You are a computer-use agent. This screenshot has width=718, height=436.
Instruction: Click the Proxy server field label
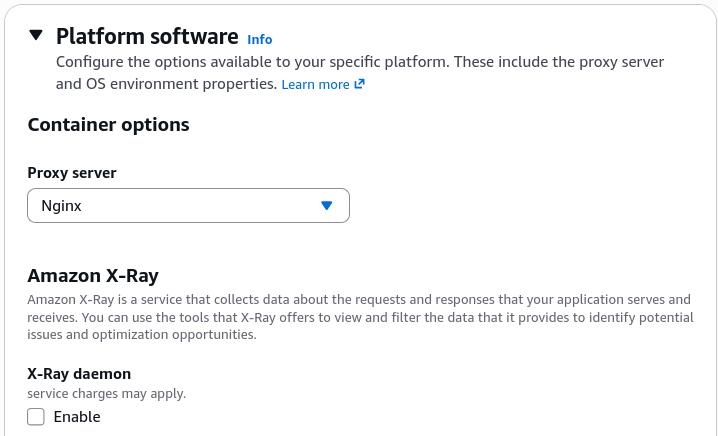point(72,173)
